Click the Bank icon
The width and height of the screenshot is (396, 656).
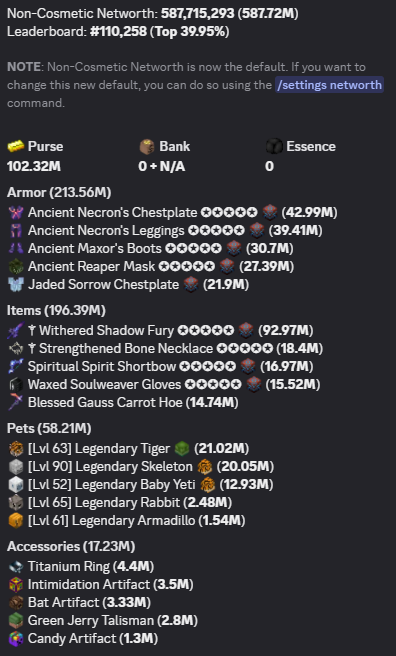(147, 146)
